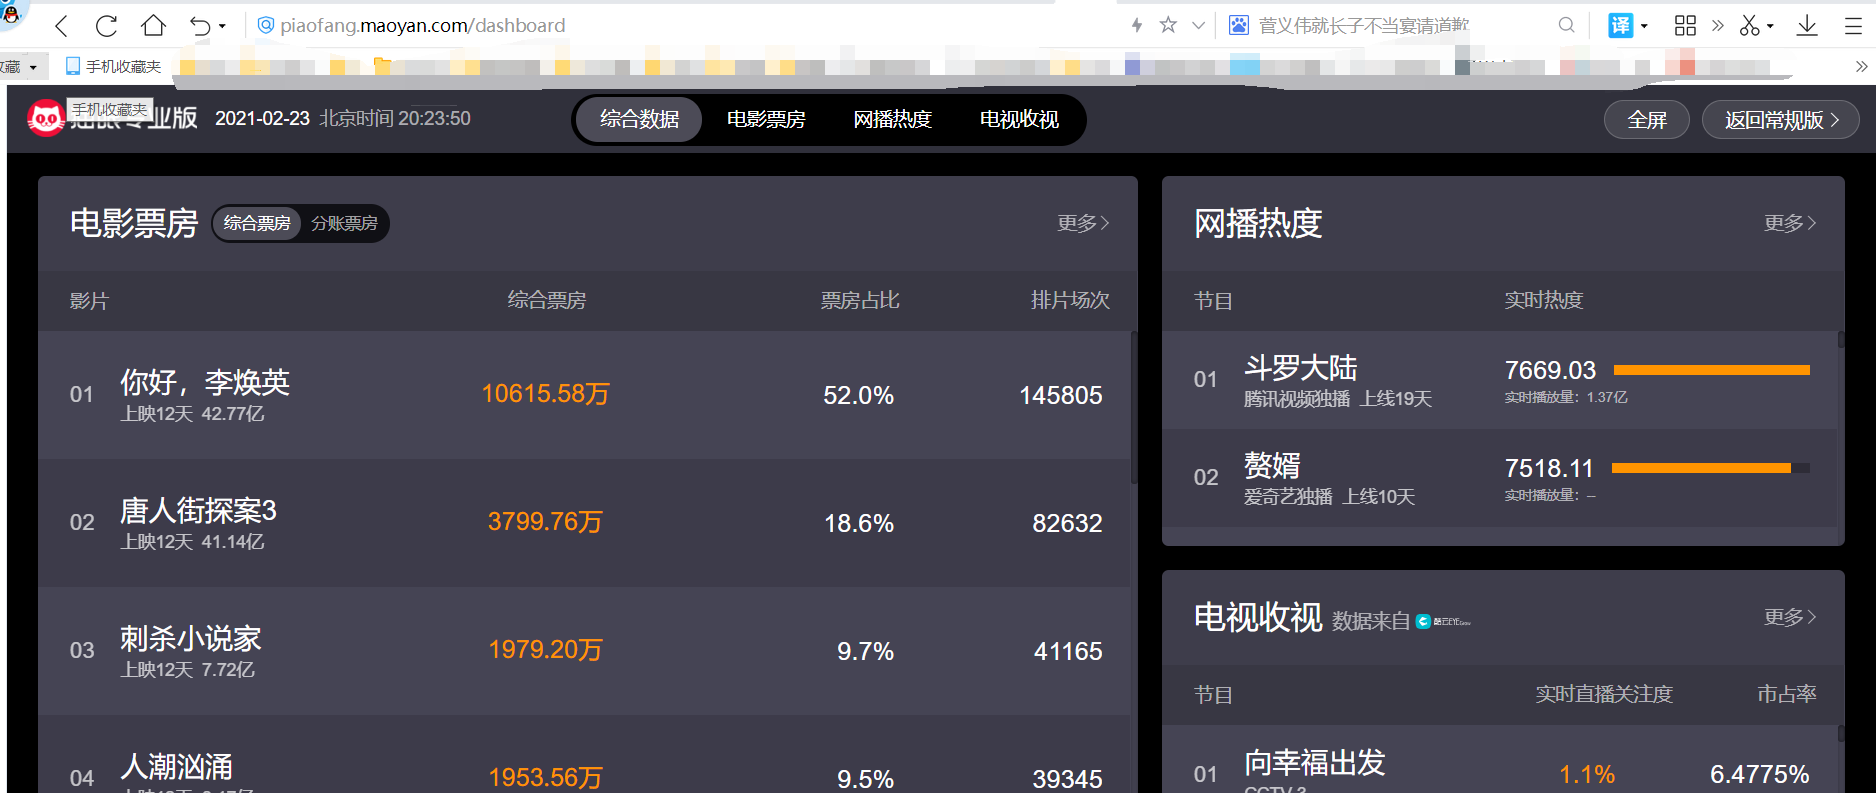Click the lightning speed-mode icon
The width and height of the screenshot is (1876, 793).
click(x=1137, y=25)
